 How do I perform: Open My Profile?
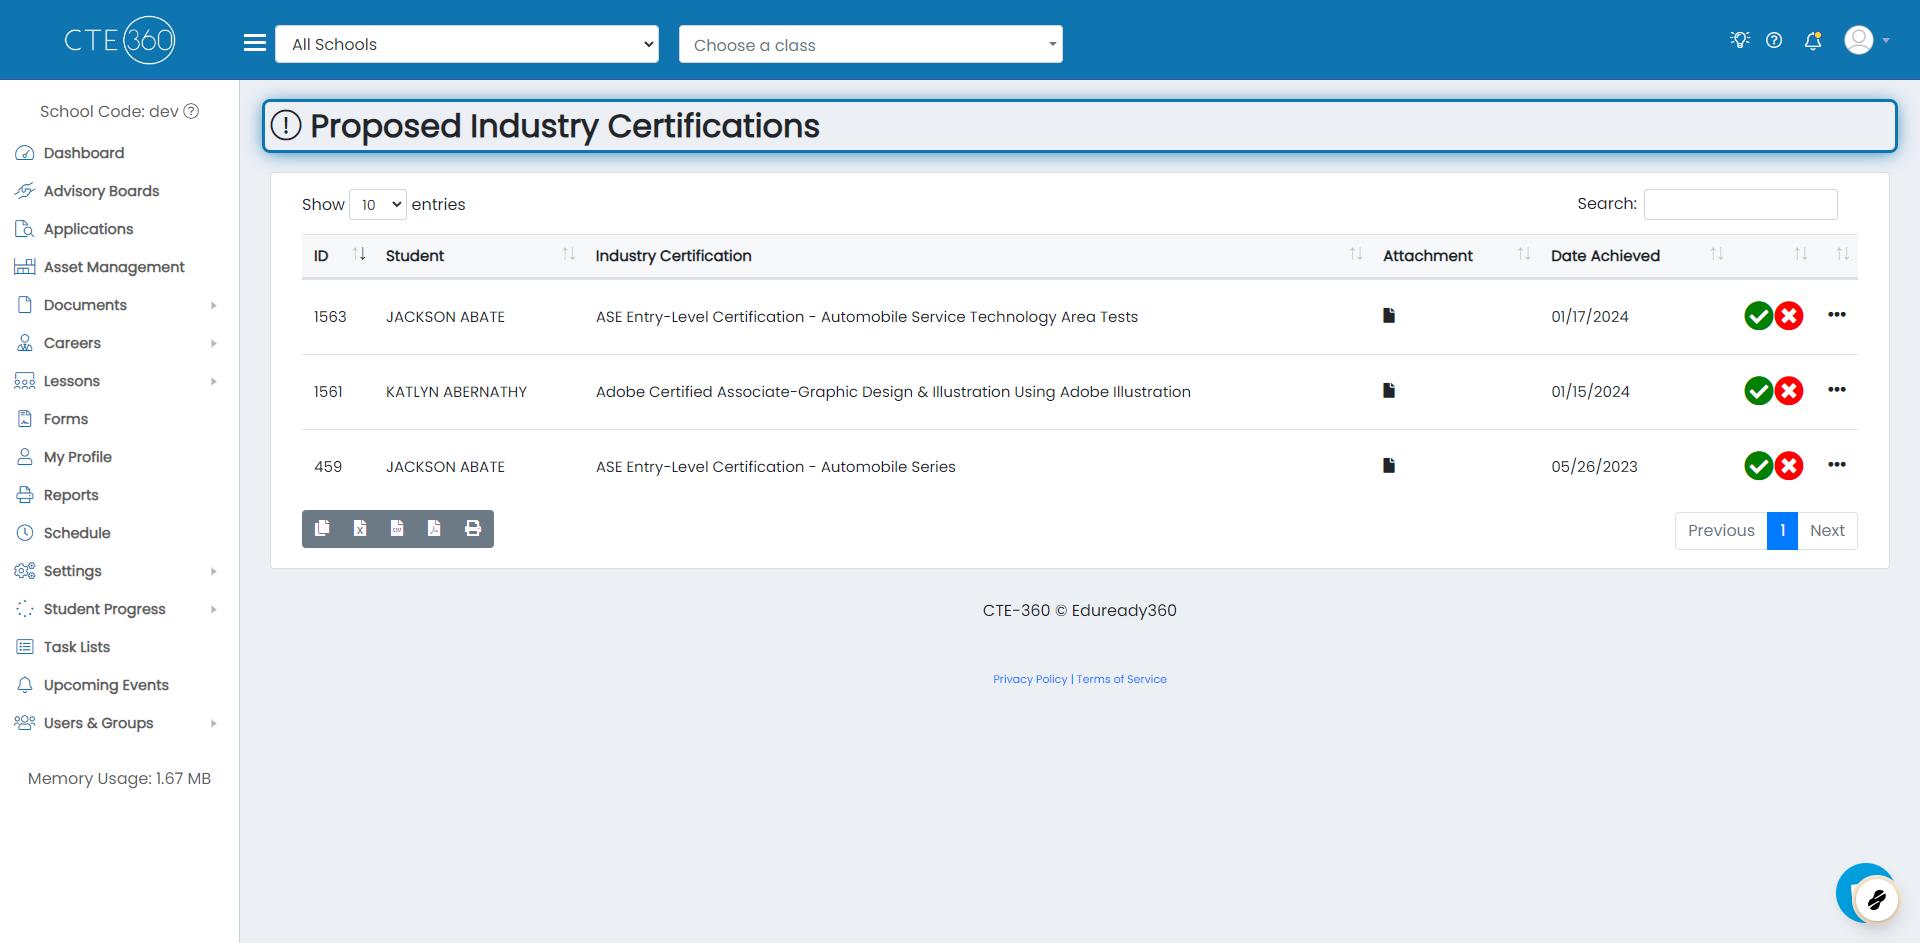coord(77,457)
